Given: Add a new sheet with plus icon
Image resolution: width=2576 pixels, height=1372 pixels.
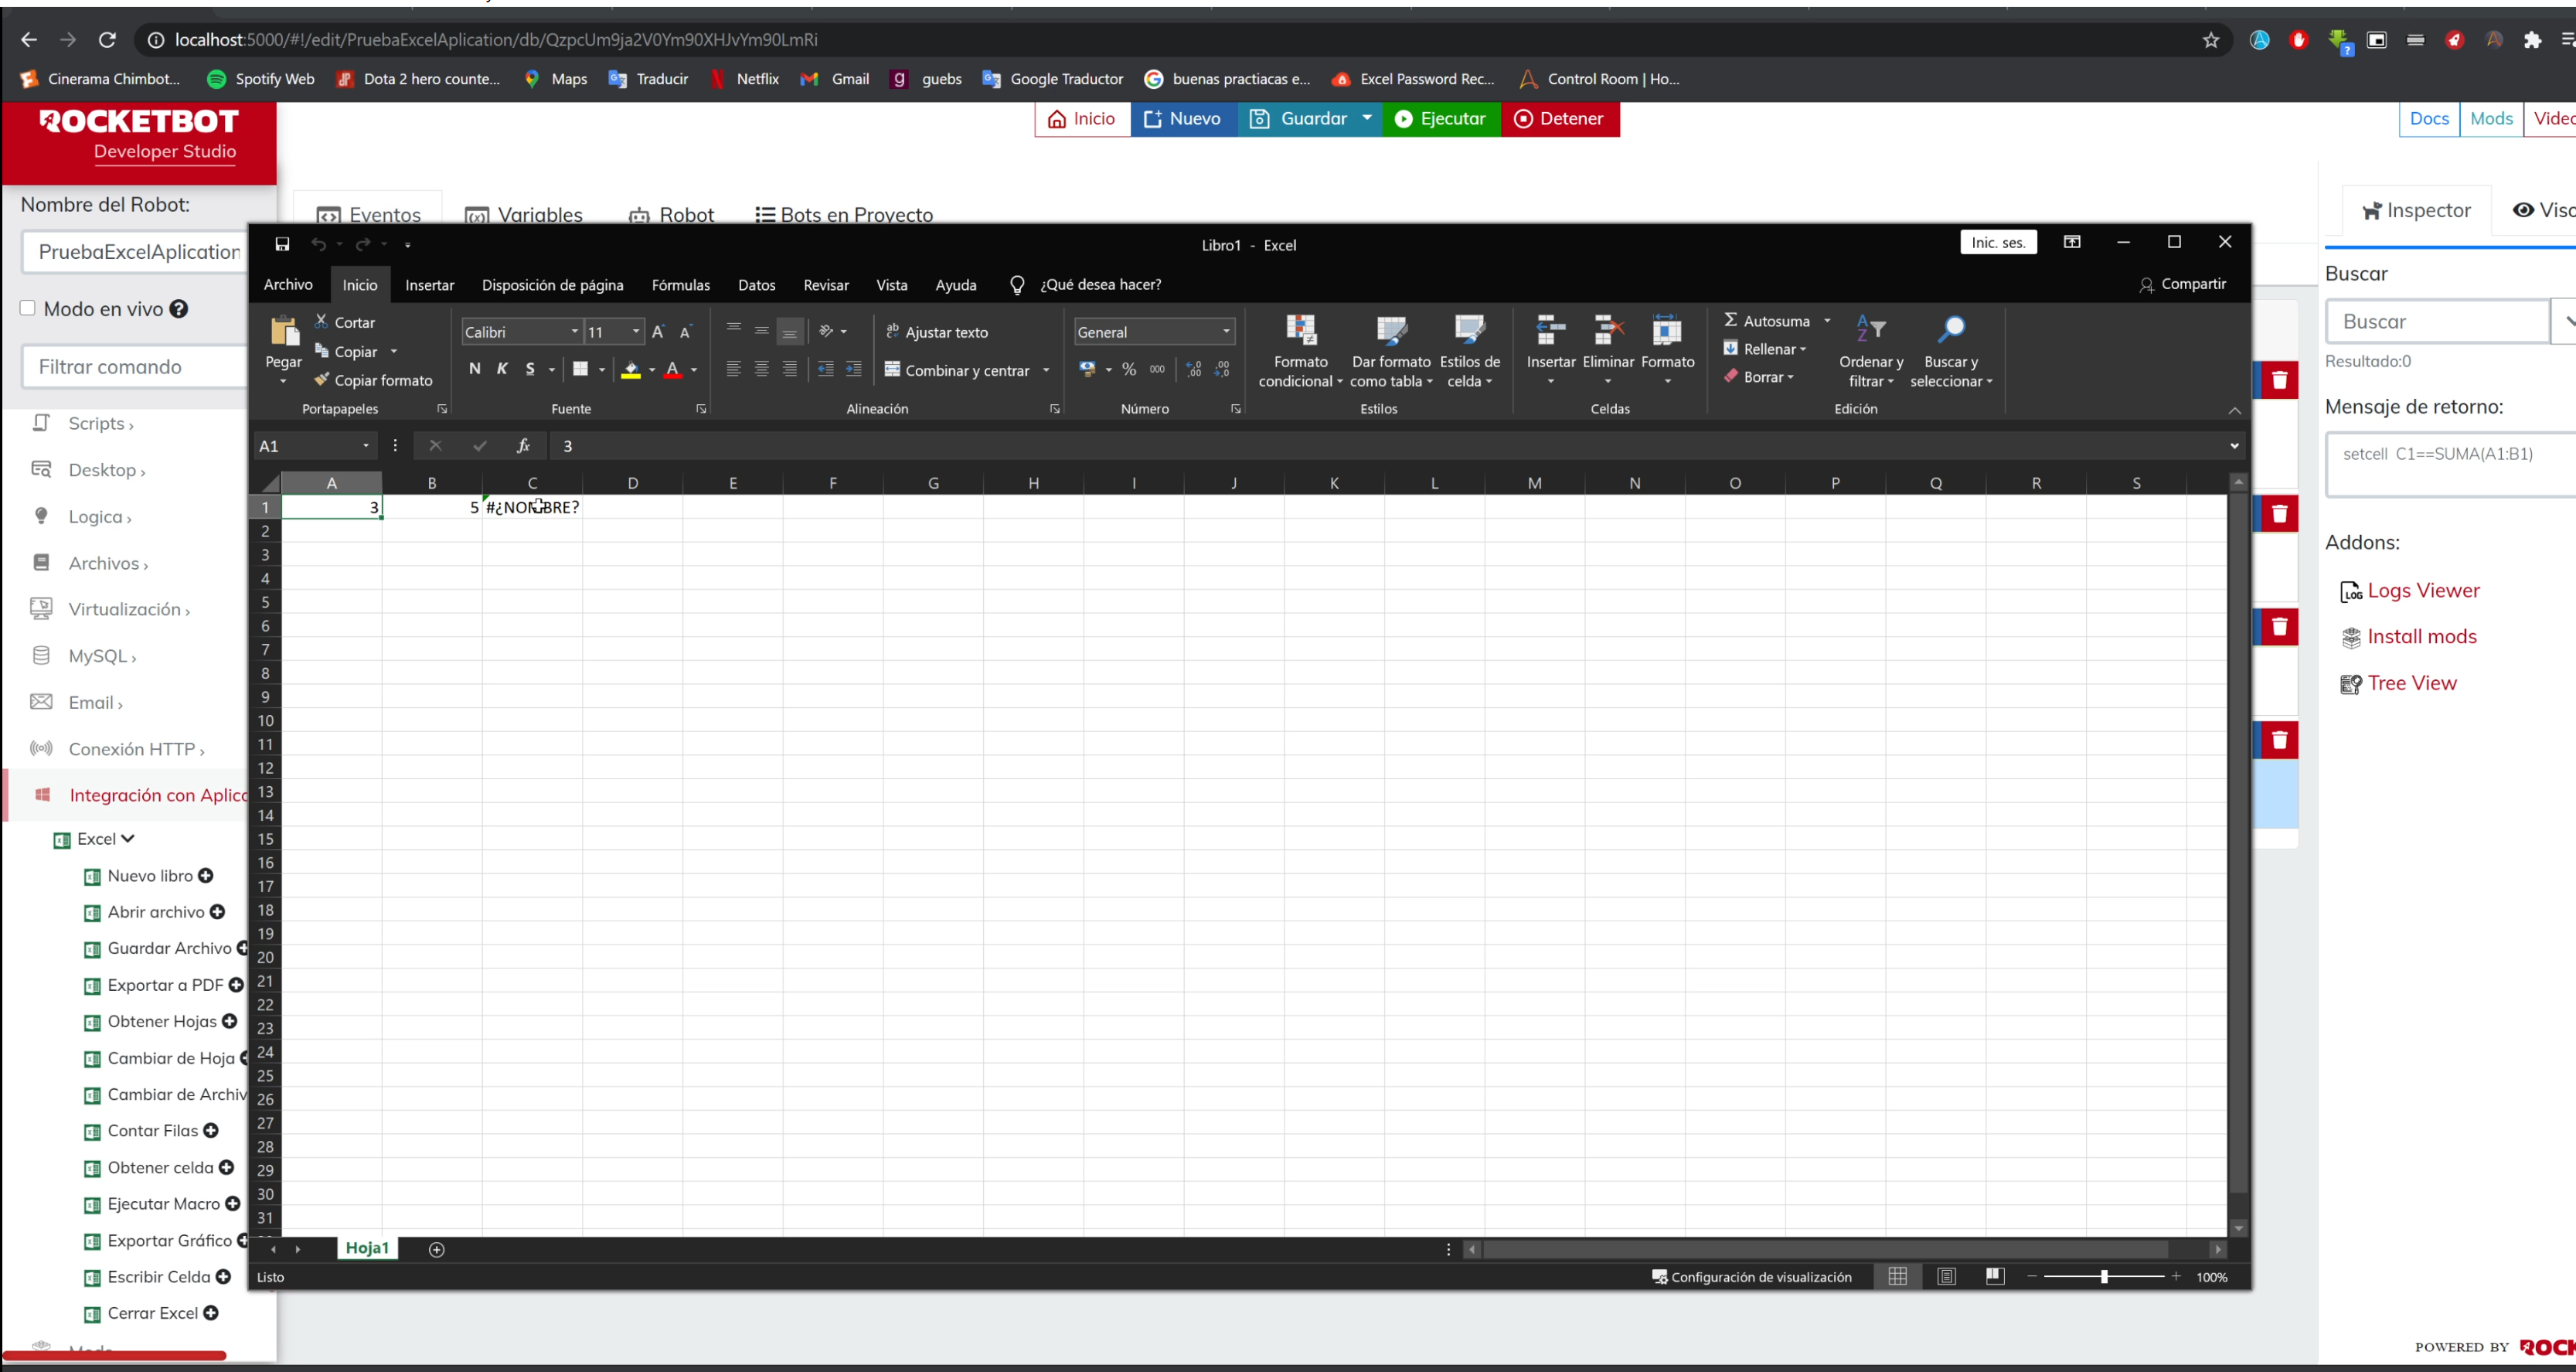Looking at the screenshot, I should click(x=436, y=1249).
